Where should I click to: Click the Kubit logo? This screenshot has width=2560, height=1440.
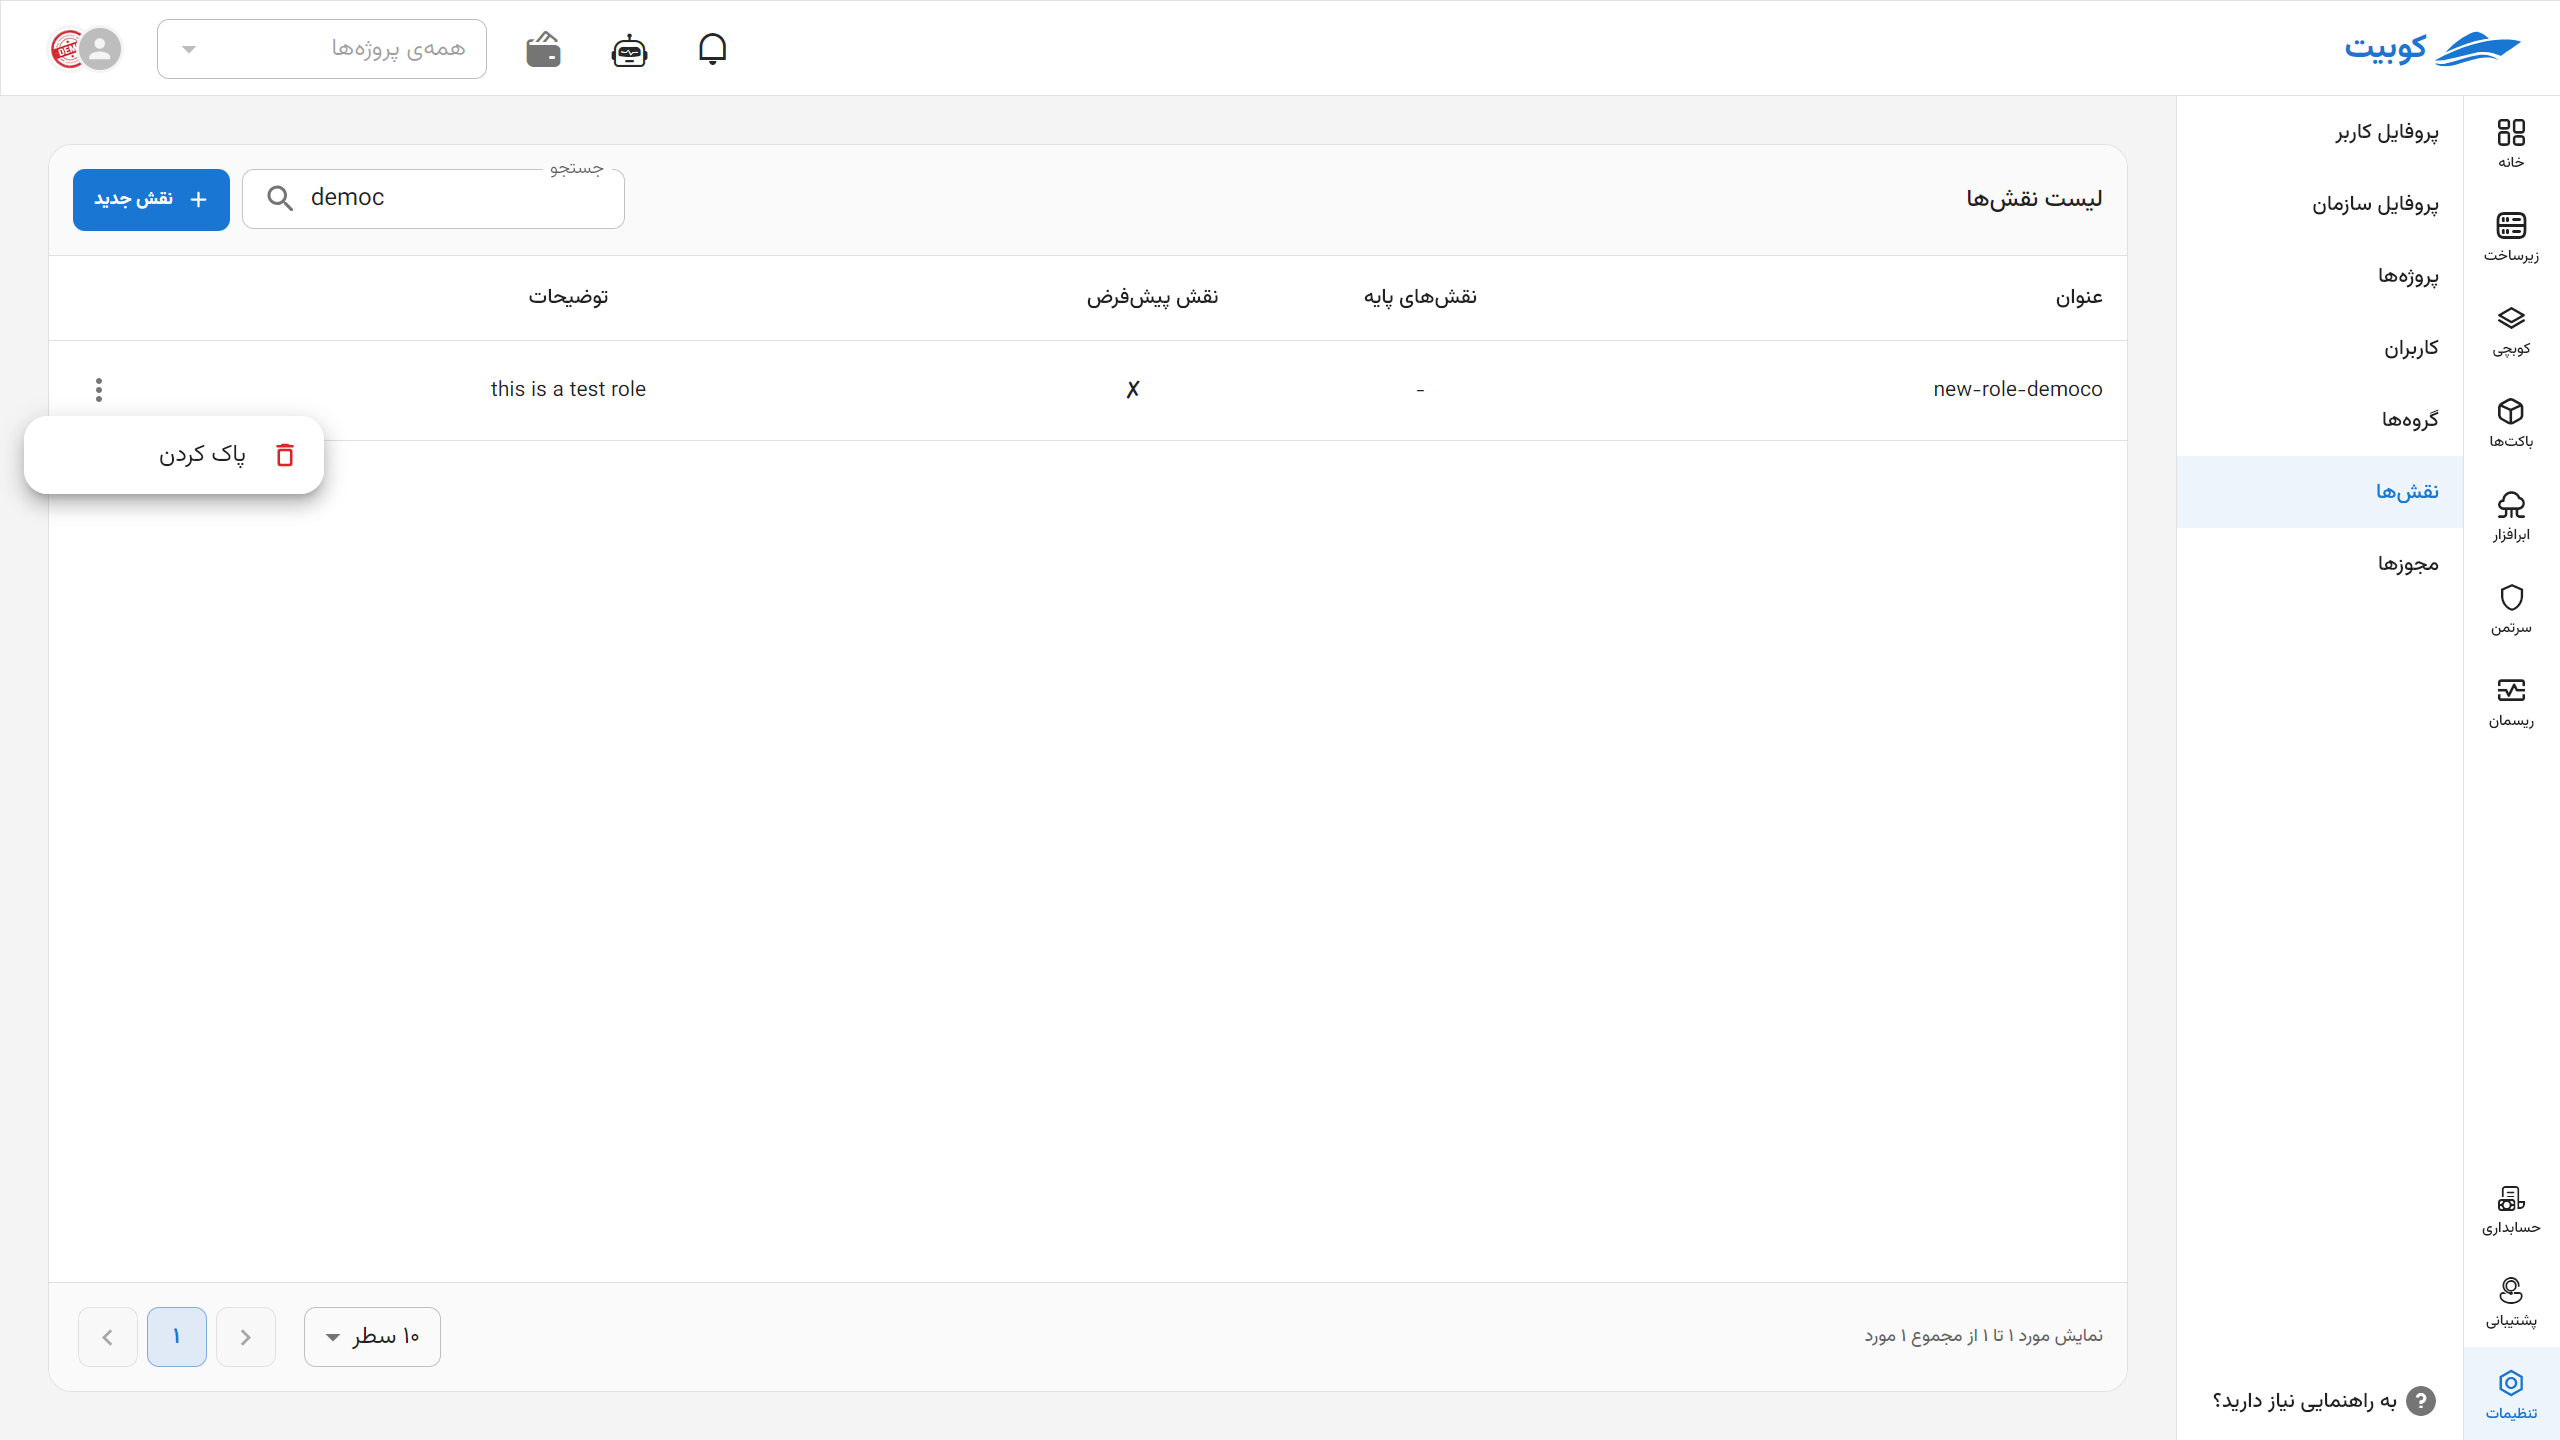point(2432,49)
